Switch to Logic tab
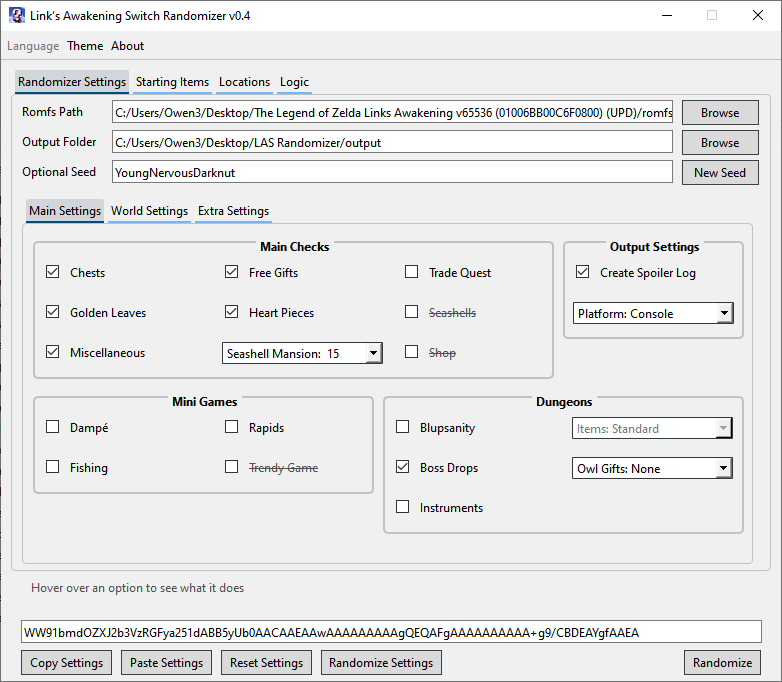 click(294, 82)
